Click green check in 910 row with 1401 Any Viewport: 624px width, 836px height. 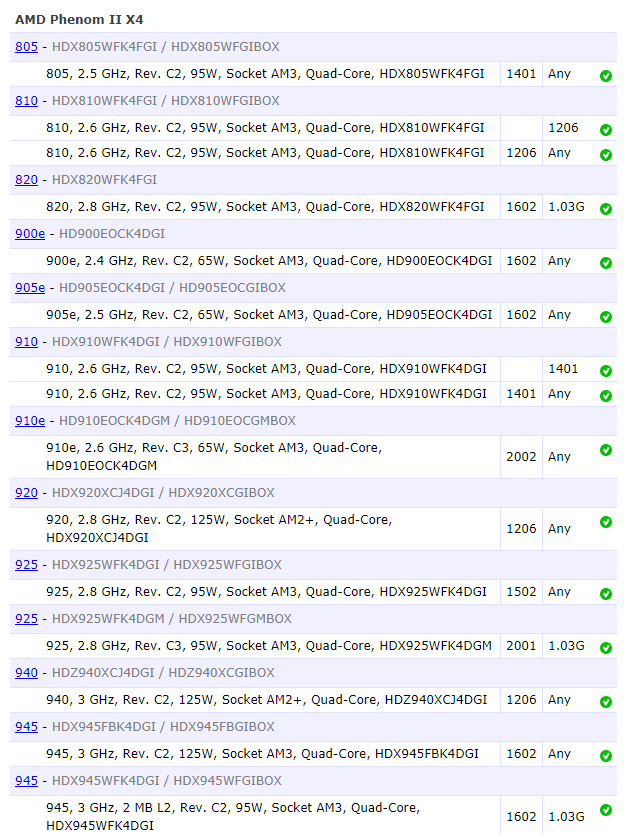pyautogui.click(x=606, y=396)
